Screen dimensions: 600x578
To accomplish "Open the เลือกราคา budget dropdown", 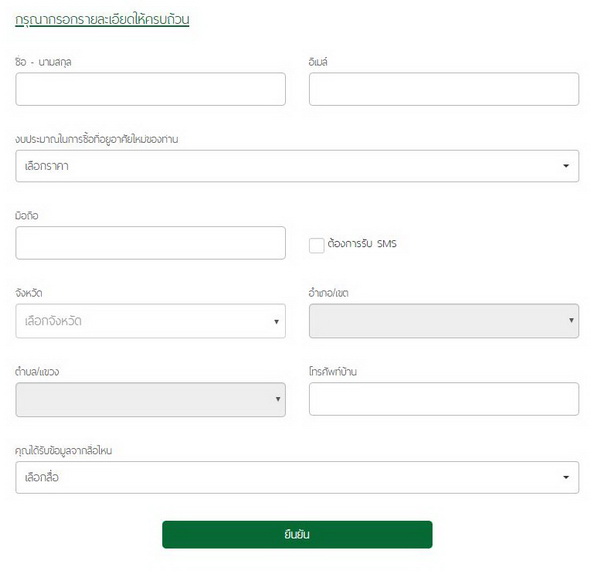I will coord(297,166).
